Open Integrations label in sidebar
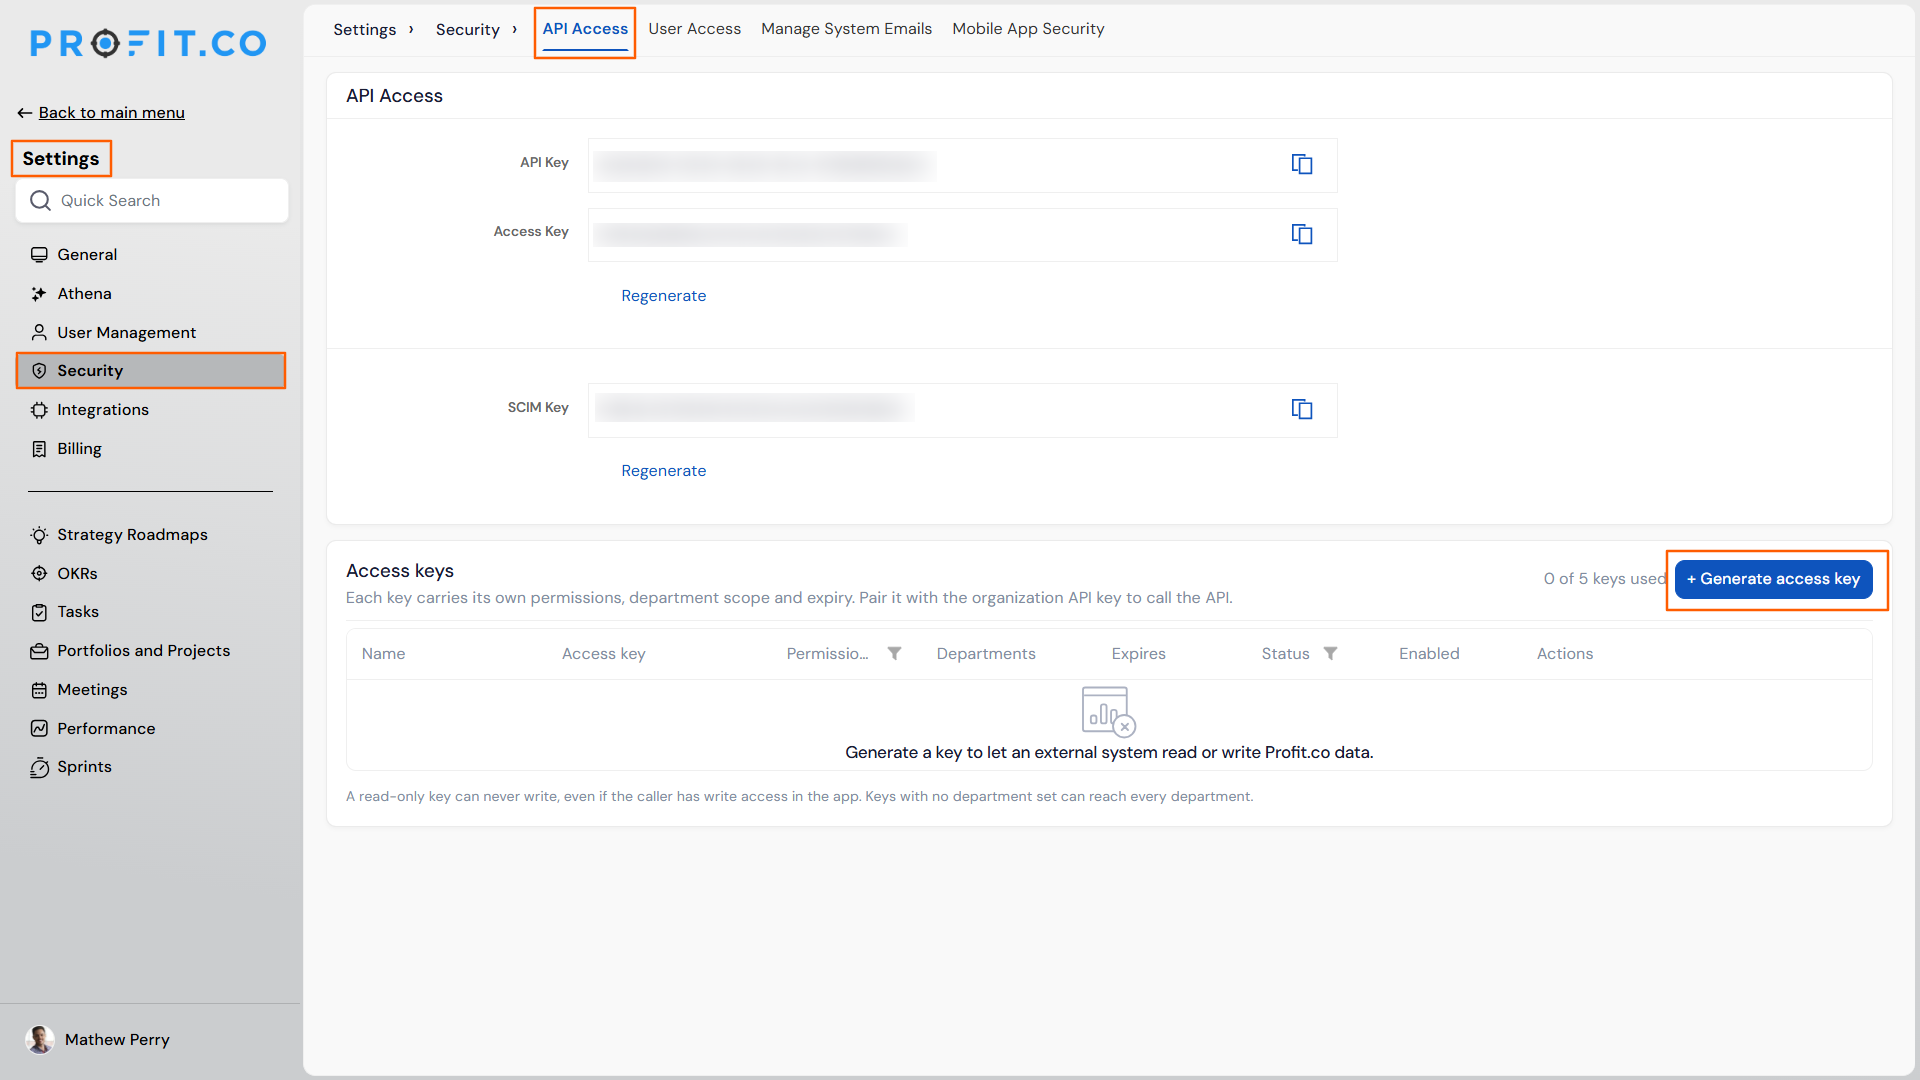The width and height of the screenshot is (1920, 1080). point(103,410)
